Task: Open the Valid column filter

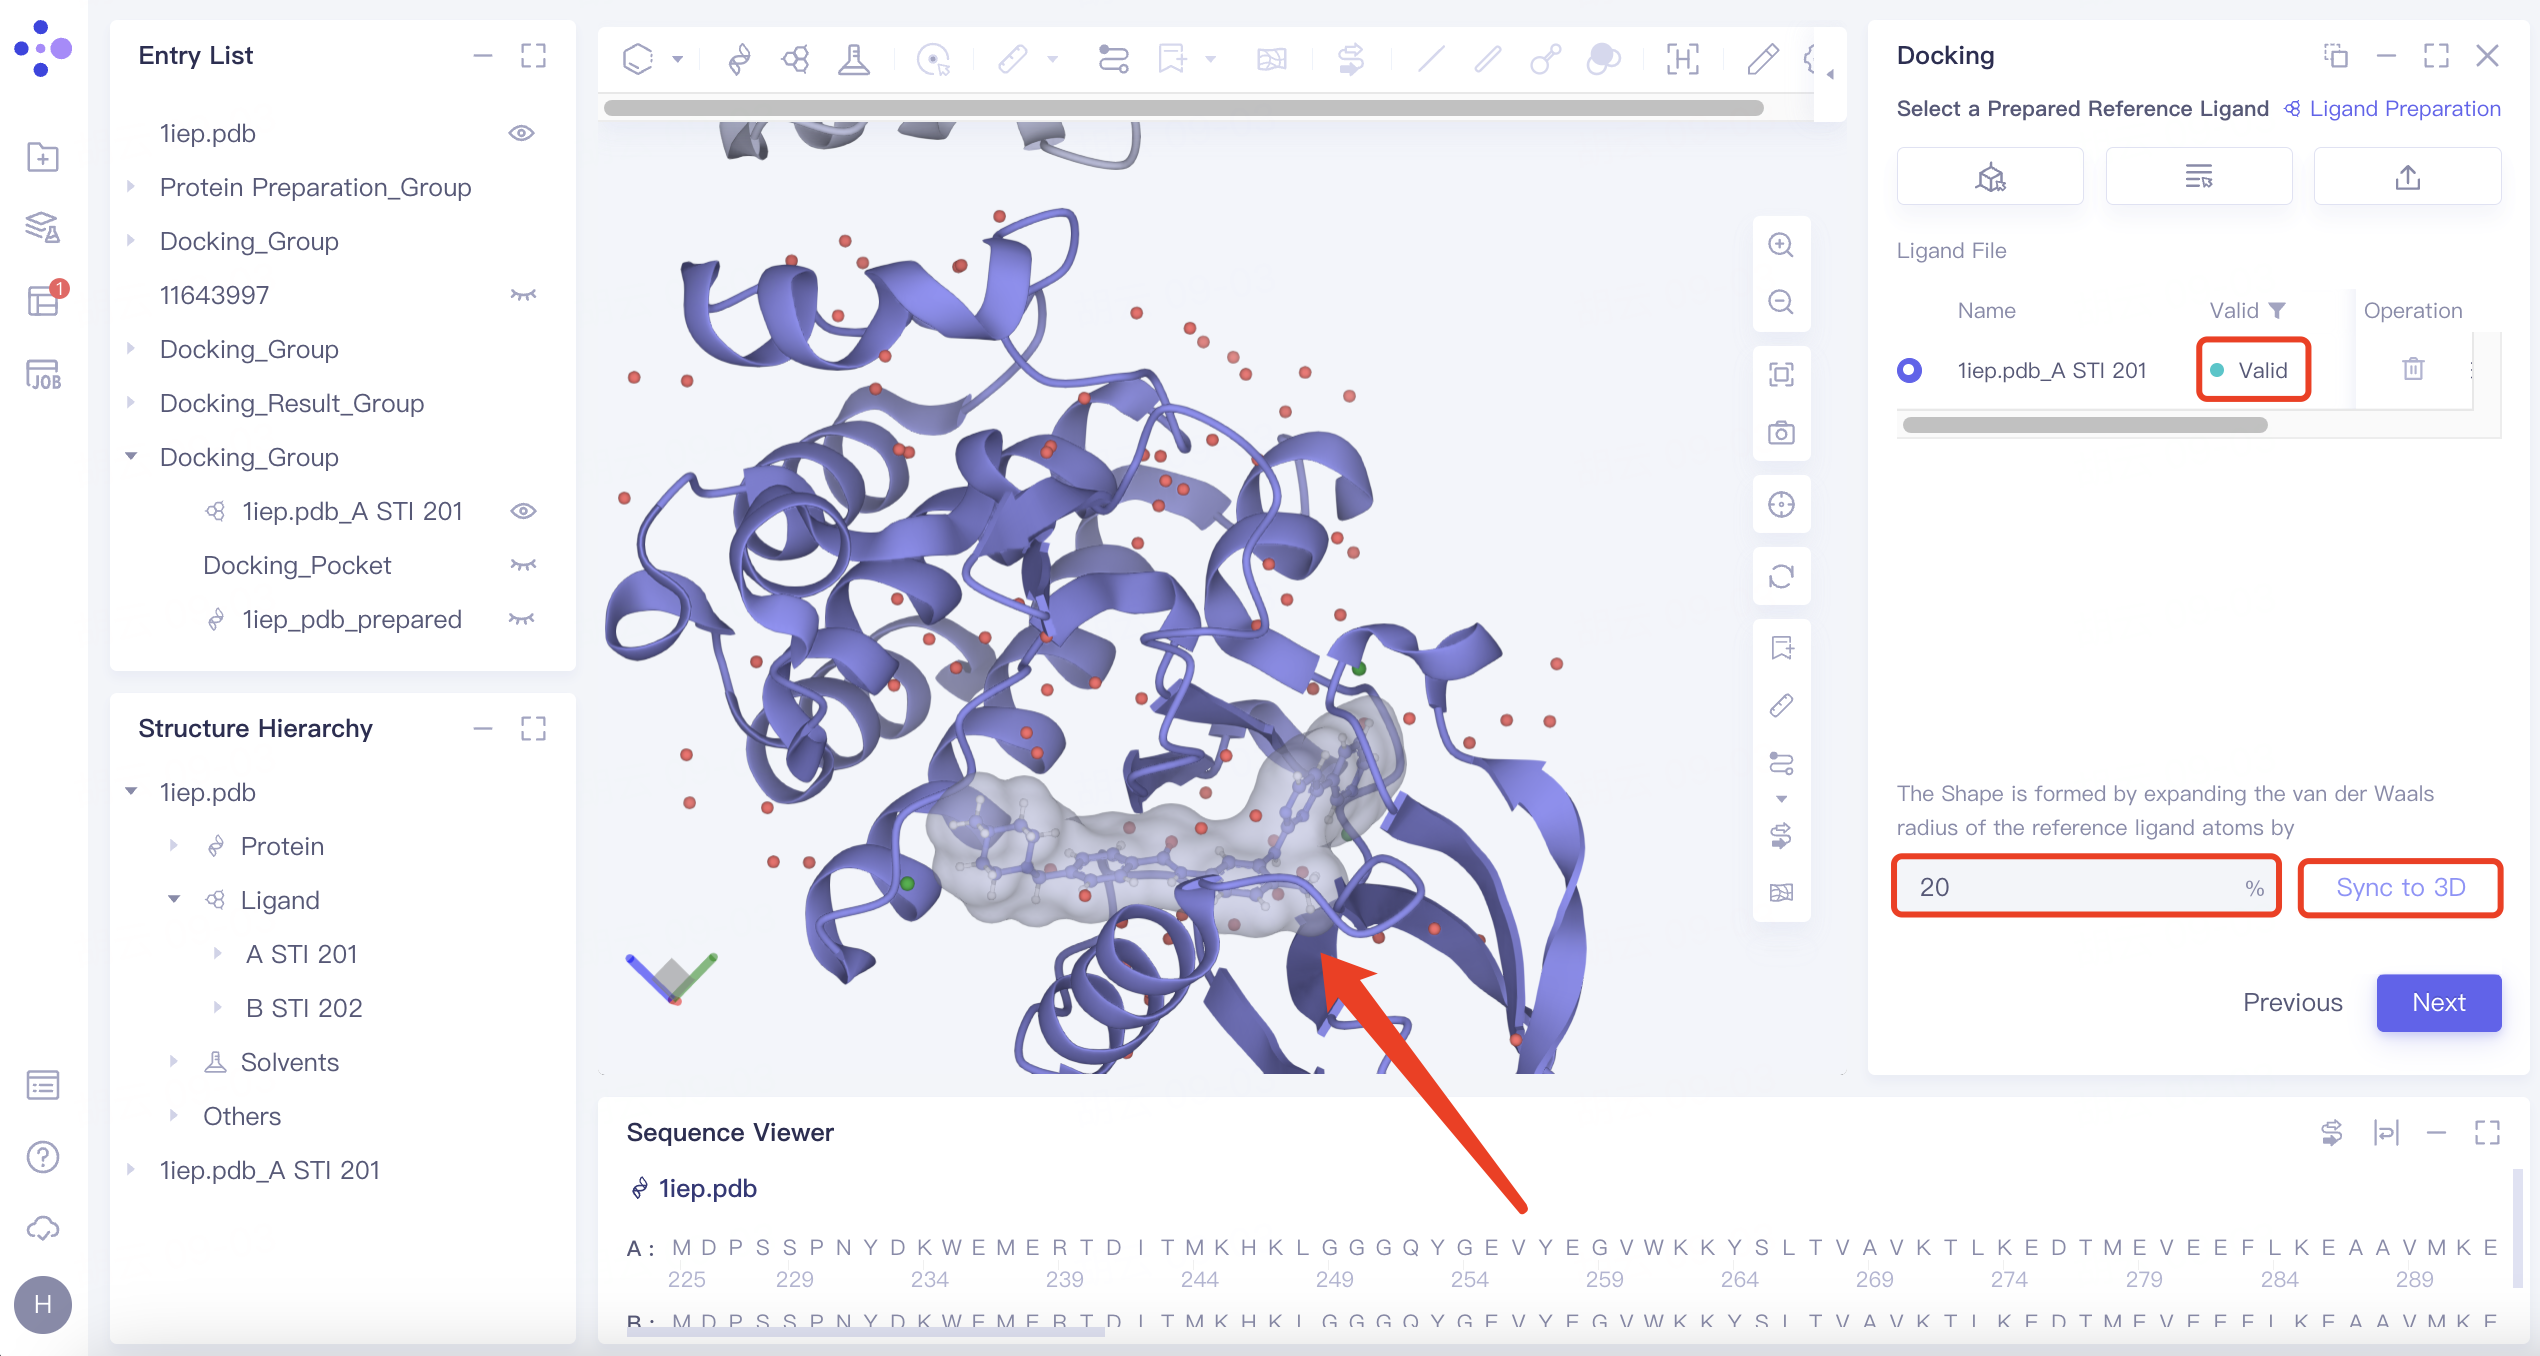Action: pos(2277,310)
